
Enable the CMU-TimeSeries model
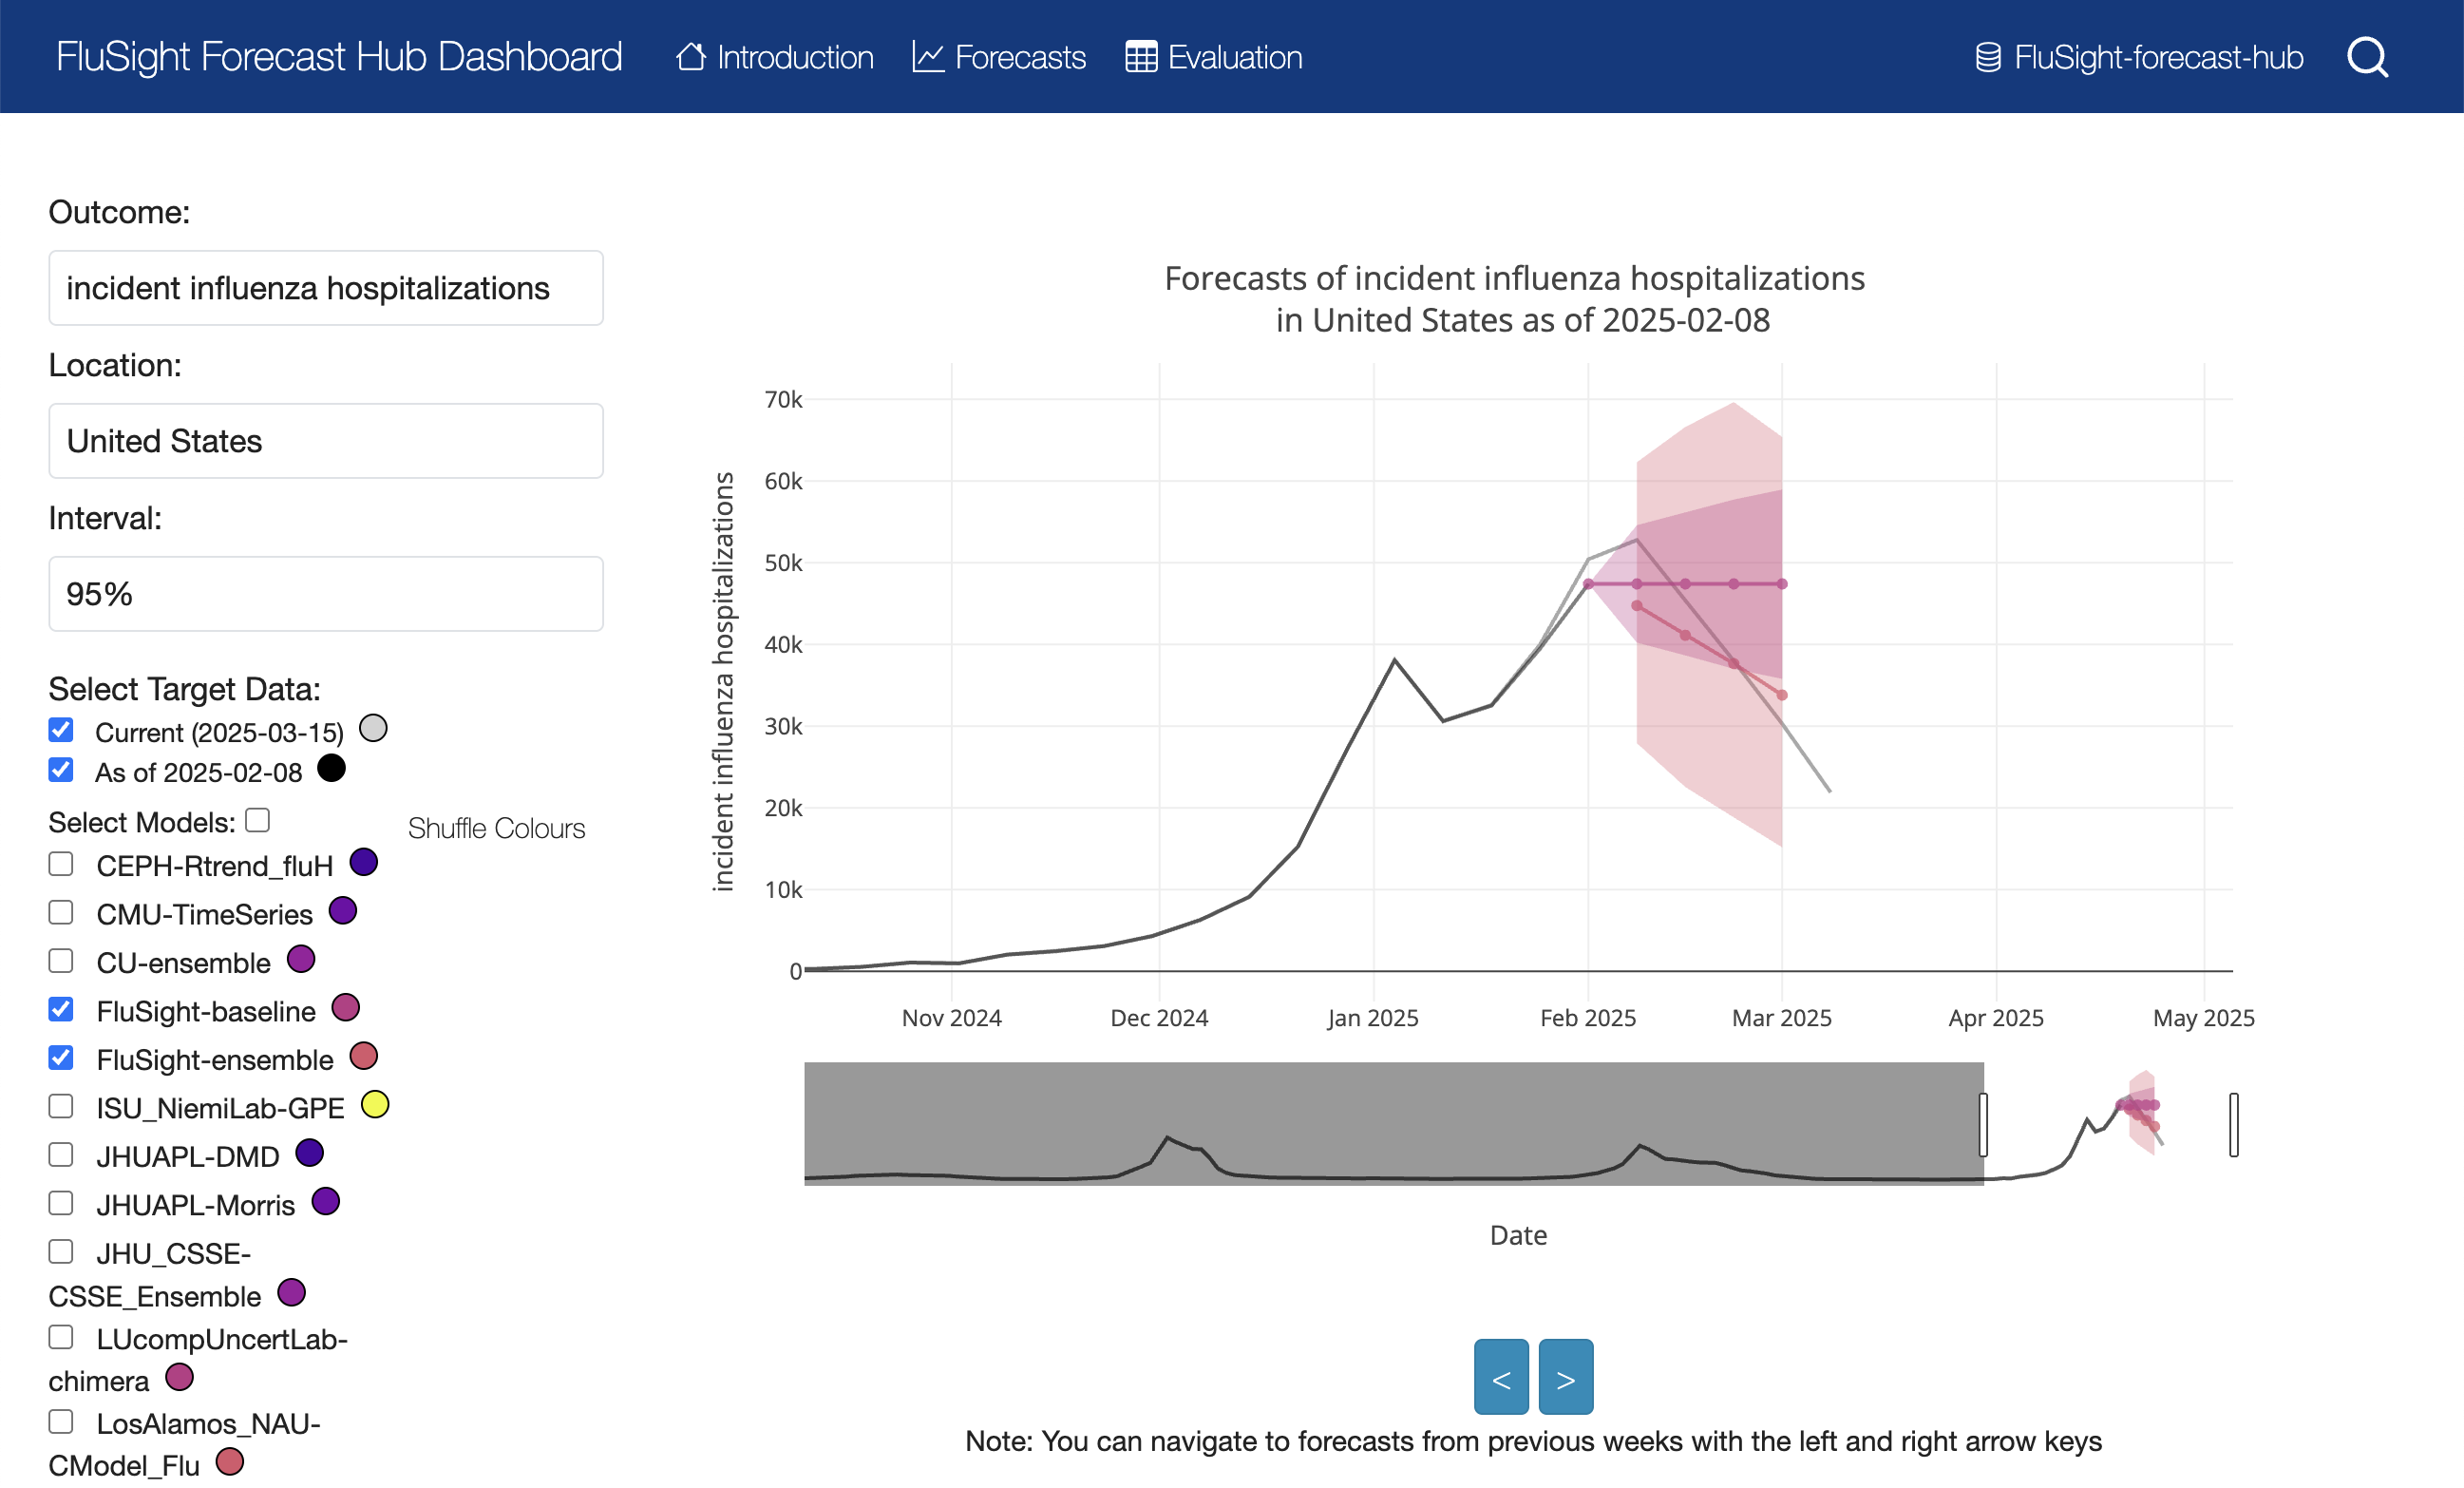pos(61,912)
